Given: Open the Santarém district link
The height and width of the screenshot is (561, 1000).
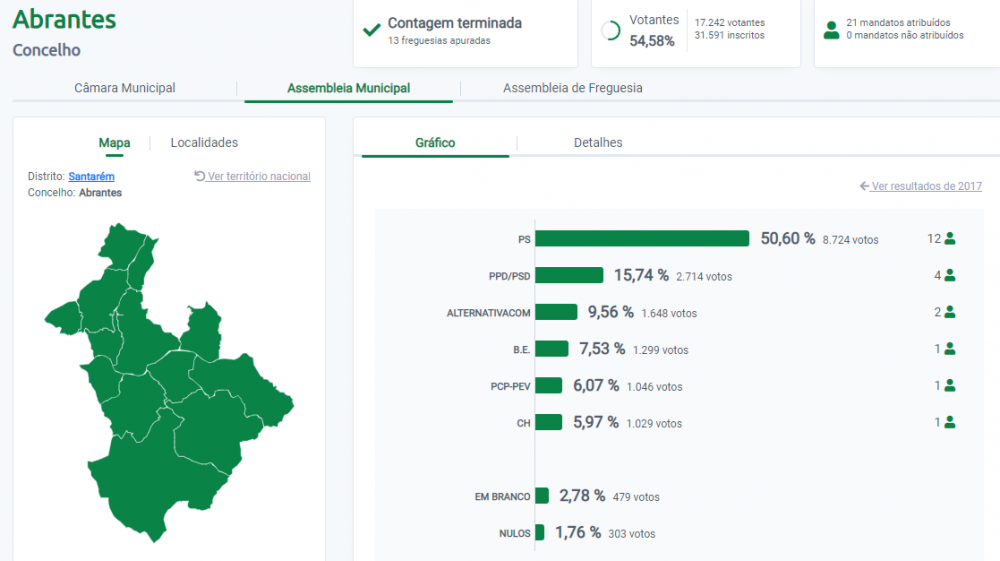Looking at the screenshot, I should click(x=91, y=177).
